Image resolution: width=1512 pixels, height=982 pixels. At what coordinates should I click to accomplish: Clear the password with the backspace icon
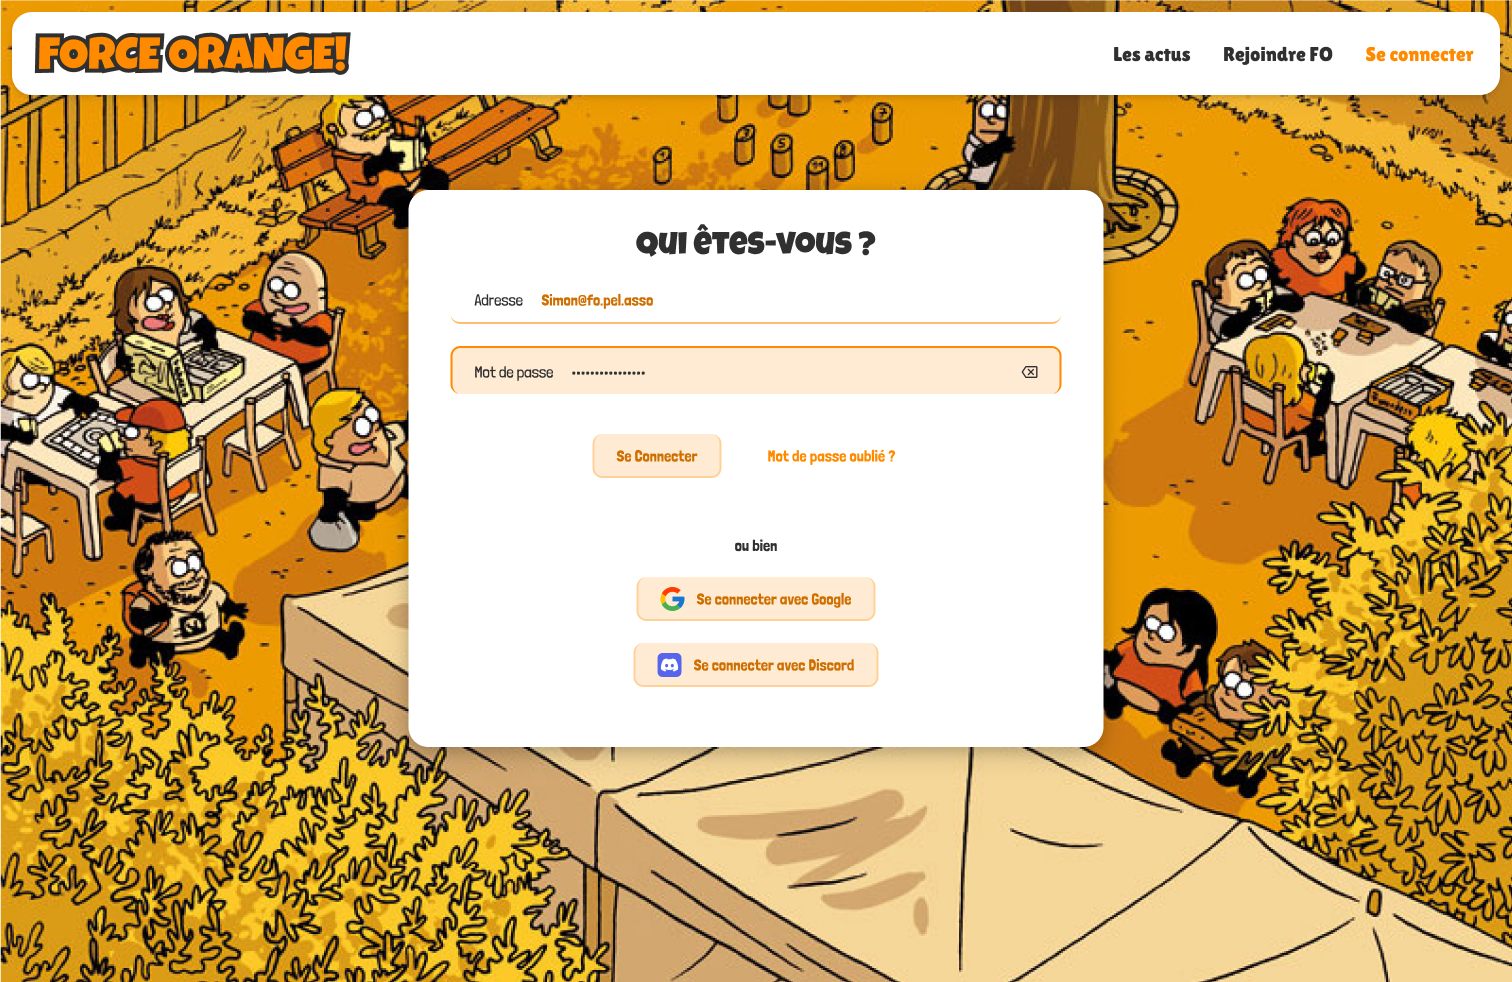pyautogui.click(x=1029, y=372)
